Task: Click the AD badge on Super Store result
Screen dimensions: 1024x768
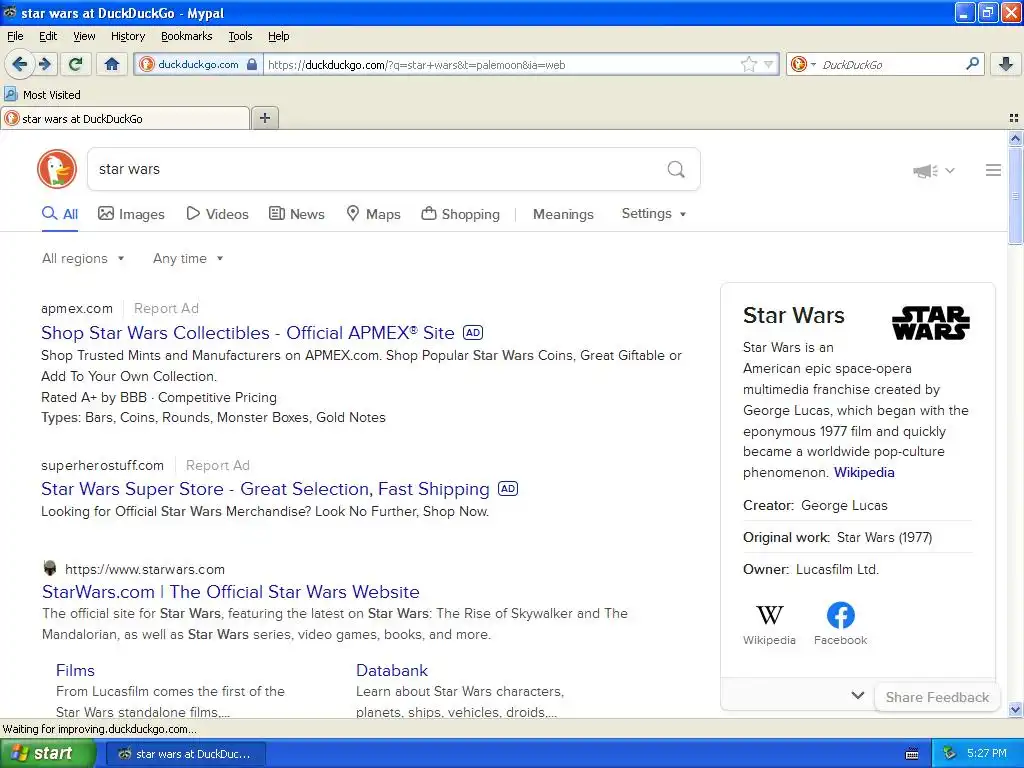Action: pyautogui.click(x=507, y=488)
